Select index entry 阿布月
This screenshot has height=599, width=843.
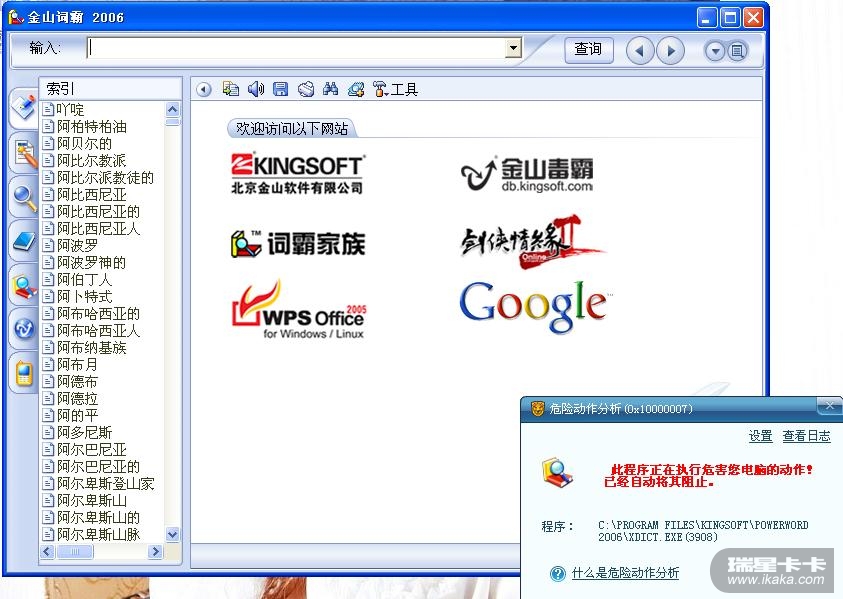71,365
